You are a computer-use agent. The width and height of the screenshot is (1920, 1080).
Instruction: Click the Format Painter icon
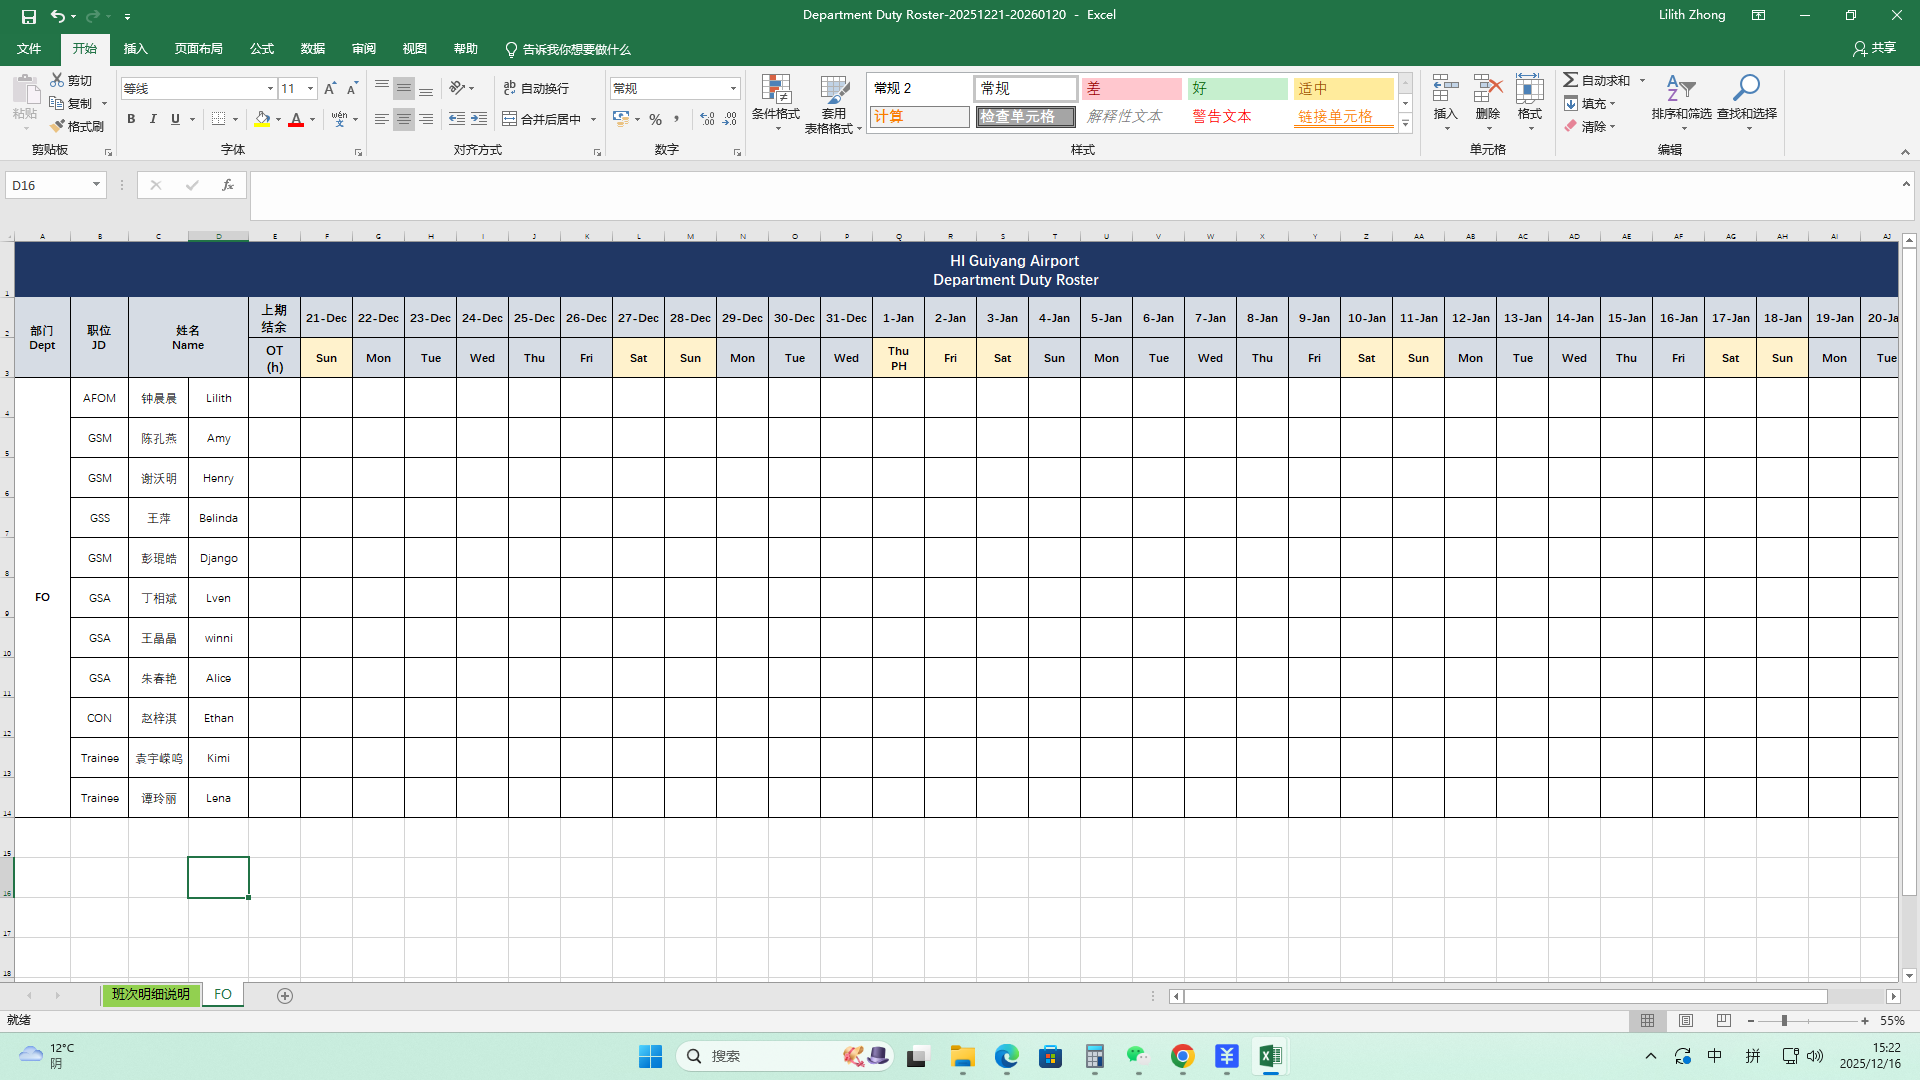pos(59,126)
